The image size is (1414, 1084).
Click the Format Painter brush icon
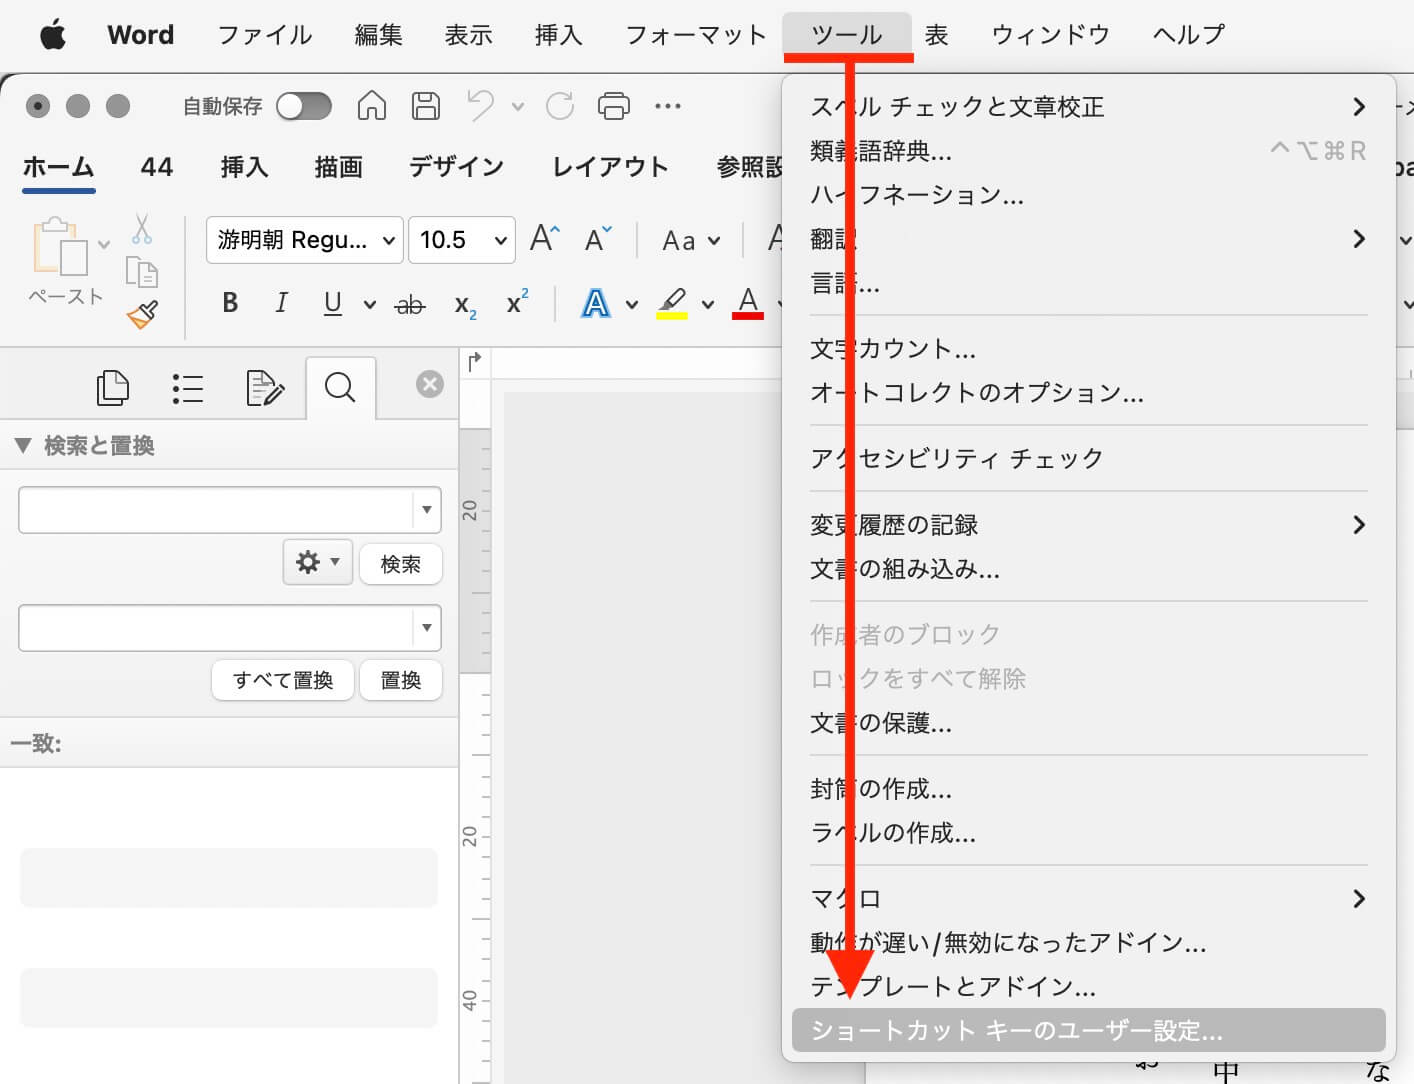143,315
